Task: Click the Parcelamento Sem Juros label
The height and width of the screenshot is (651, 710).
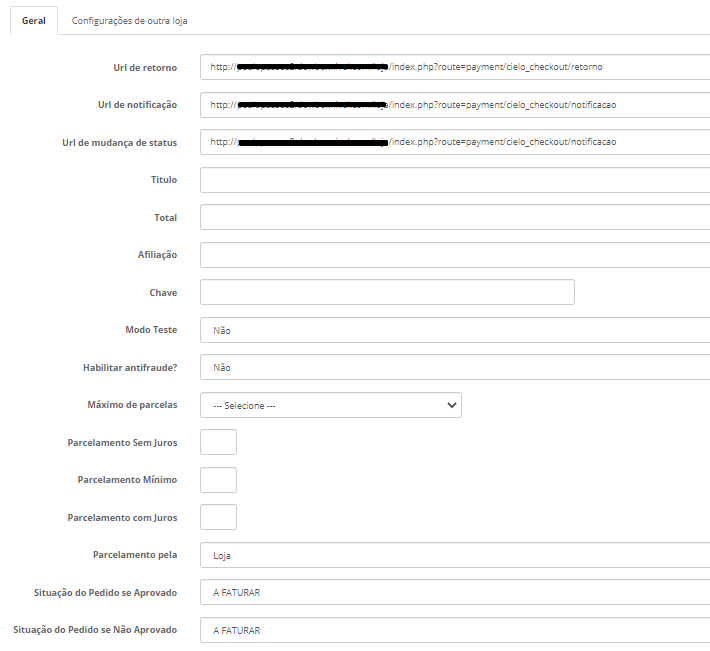Action: coord(122,443)
